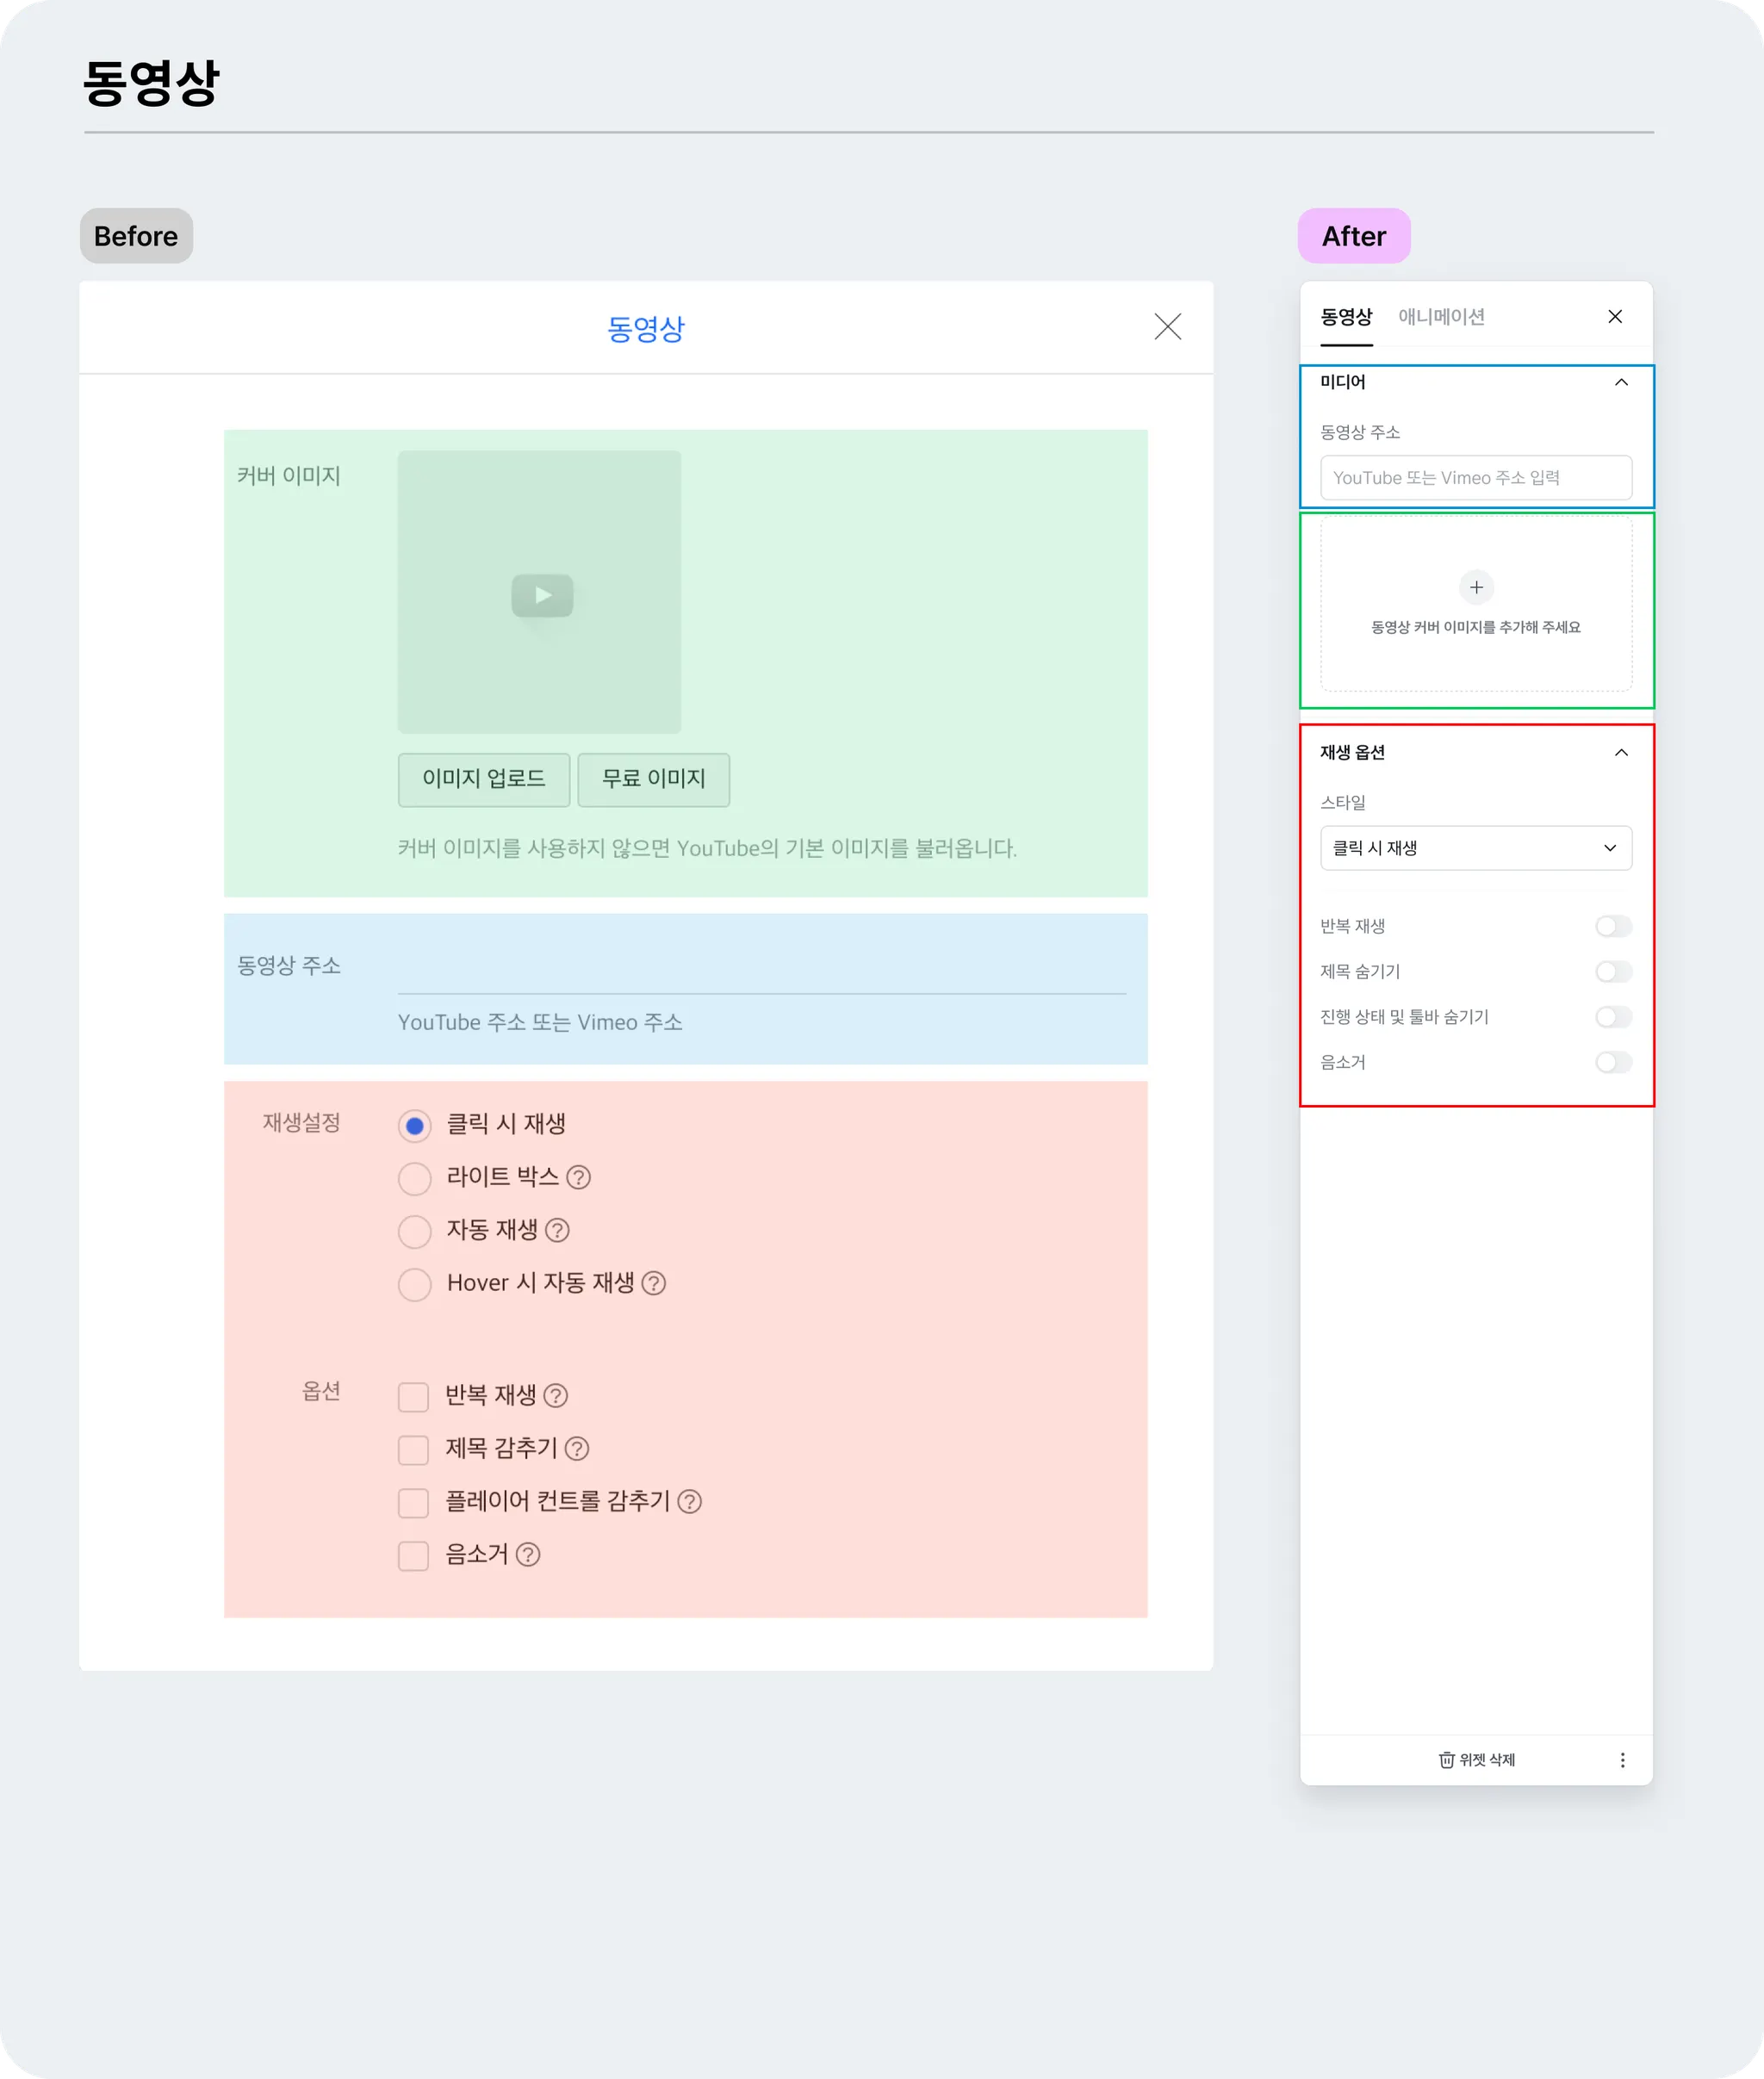Image resolution: width=1764 pixels, height=2079 pixels.
Task: Select the 라이트 박스 radio button
Action: point(414,1178)
